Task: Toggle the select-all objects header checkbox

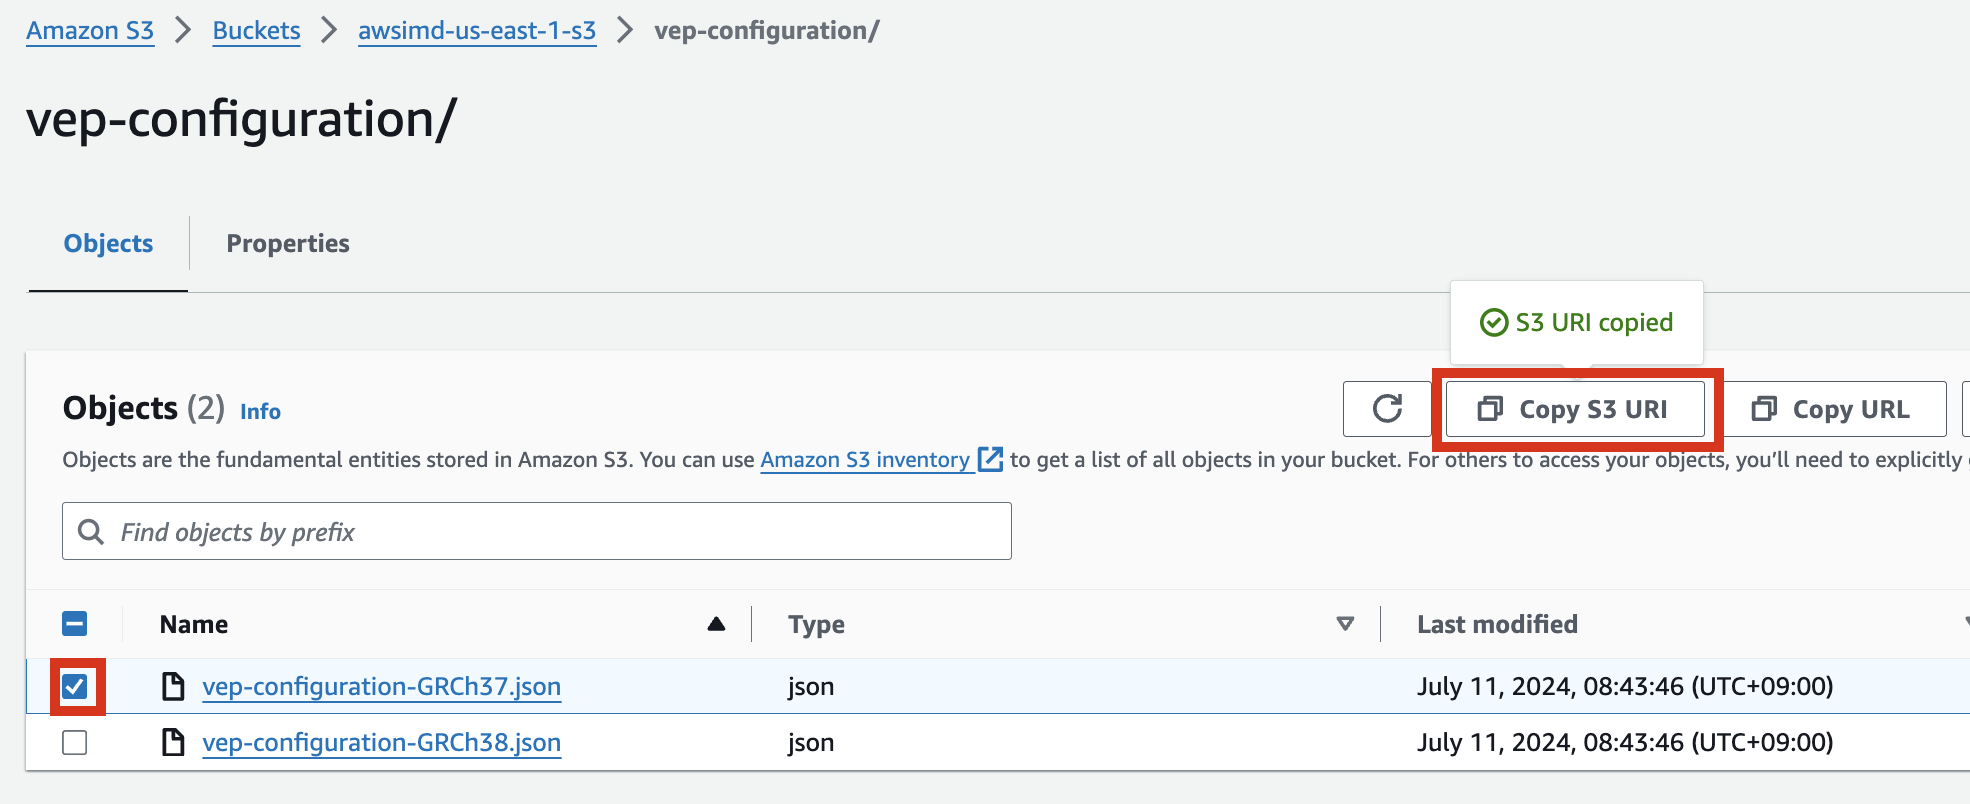Action: pyautogui.click(x=75, y=624)
